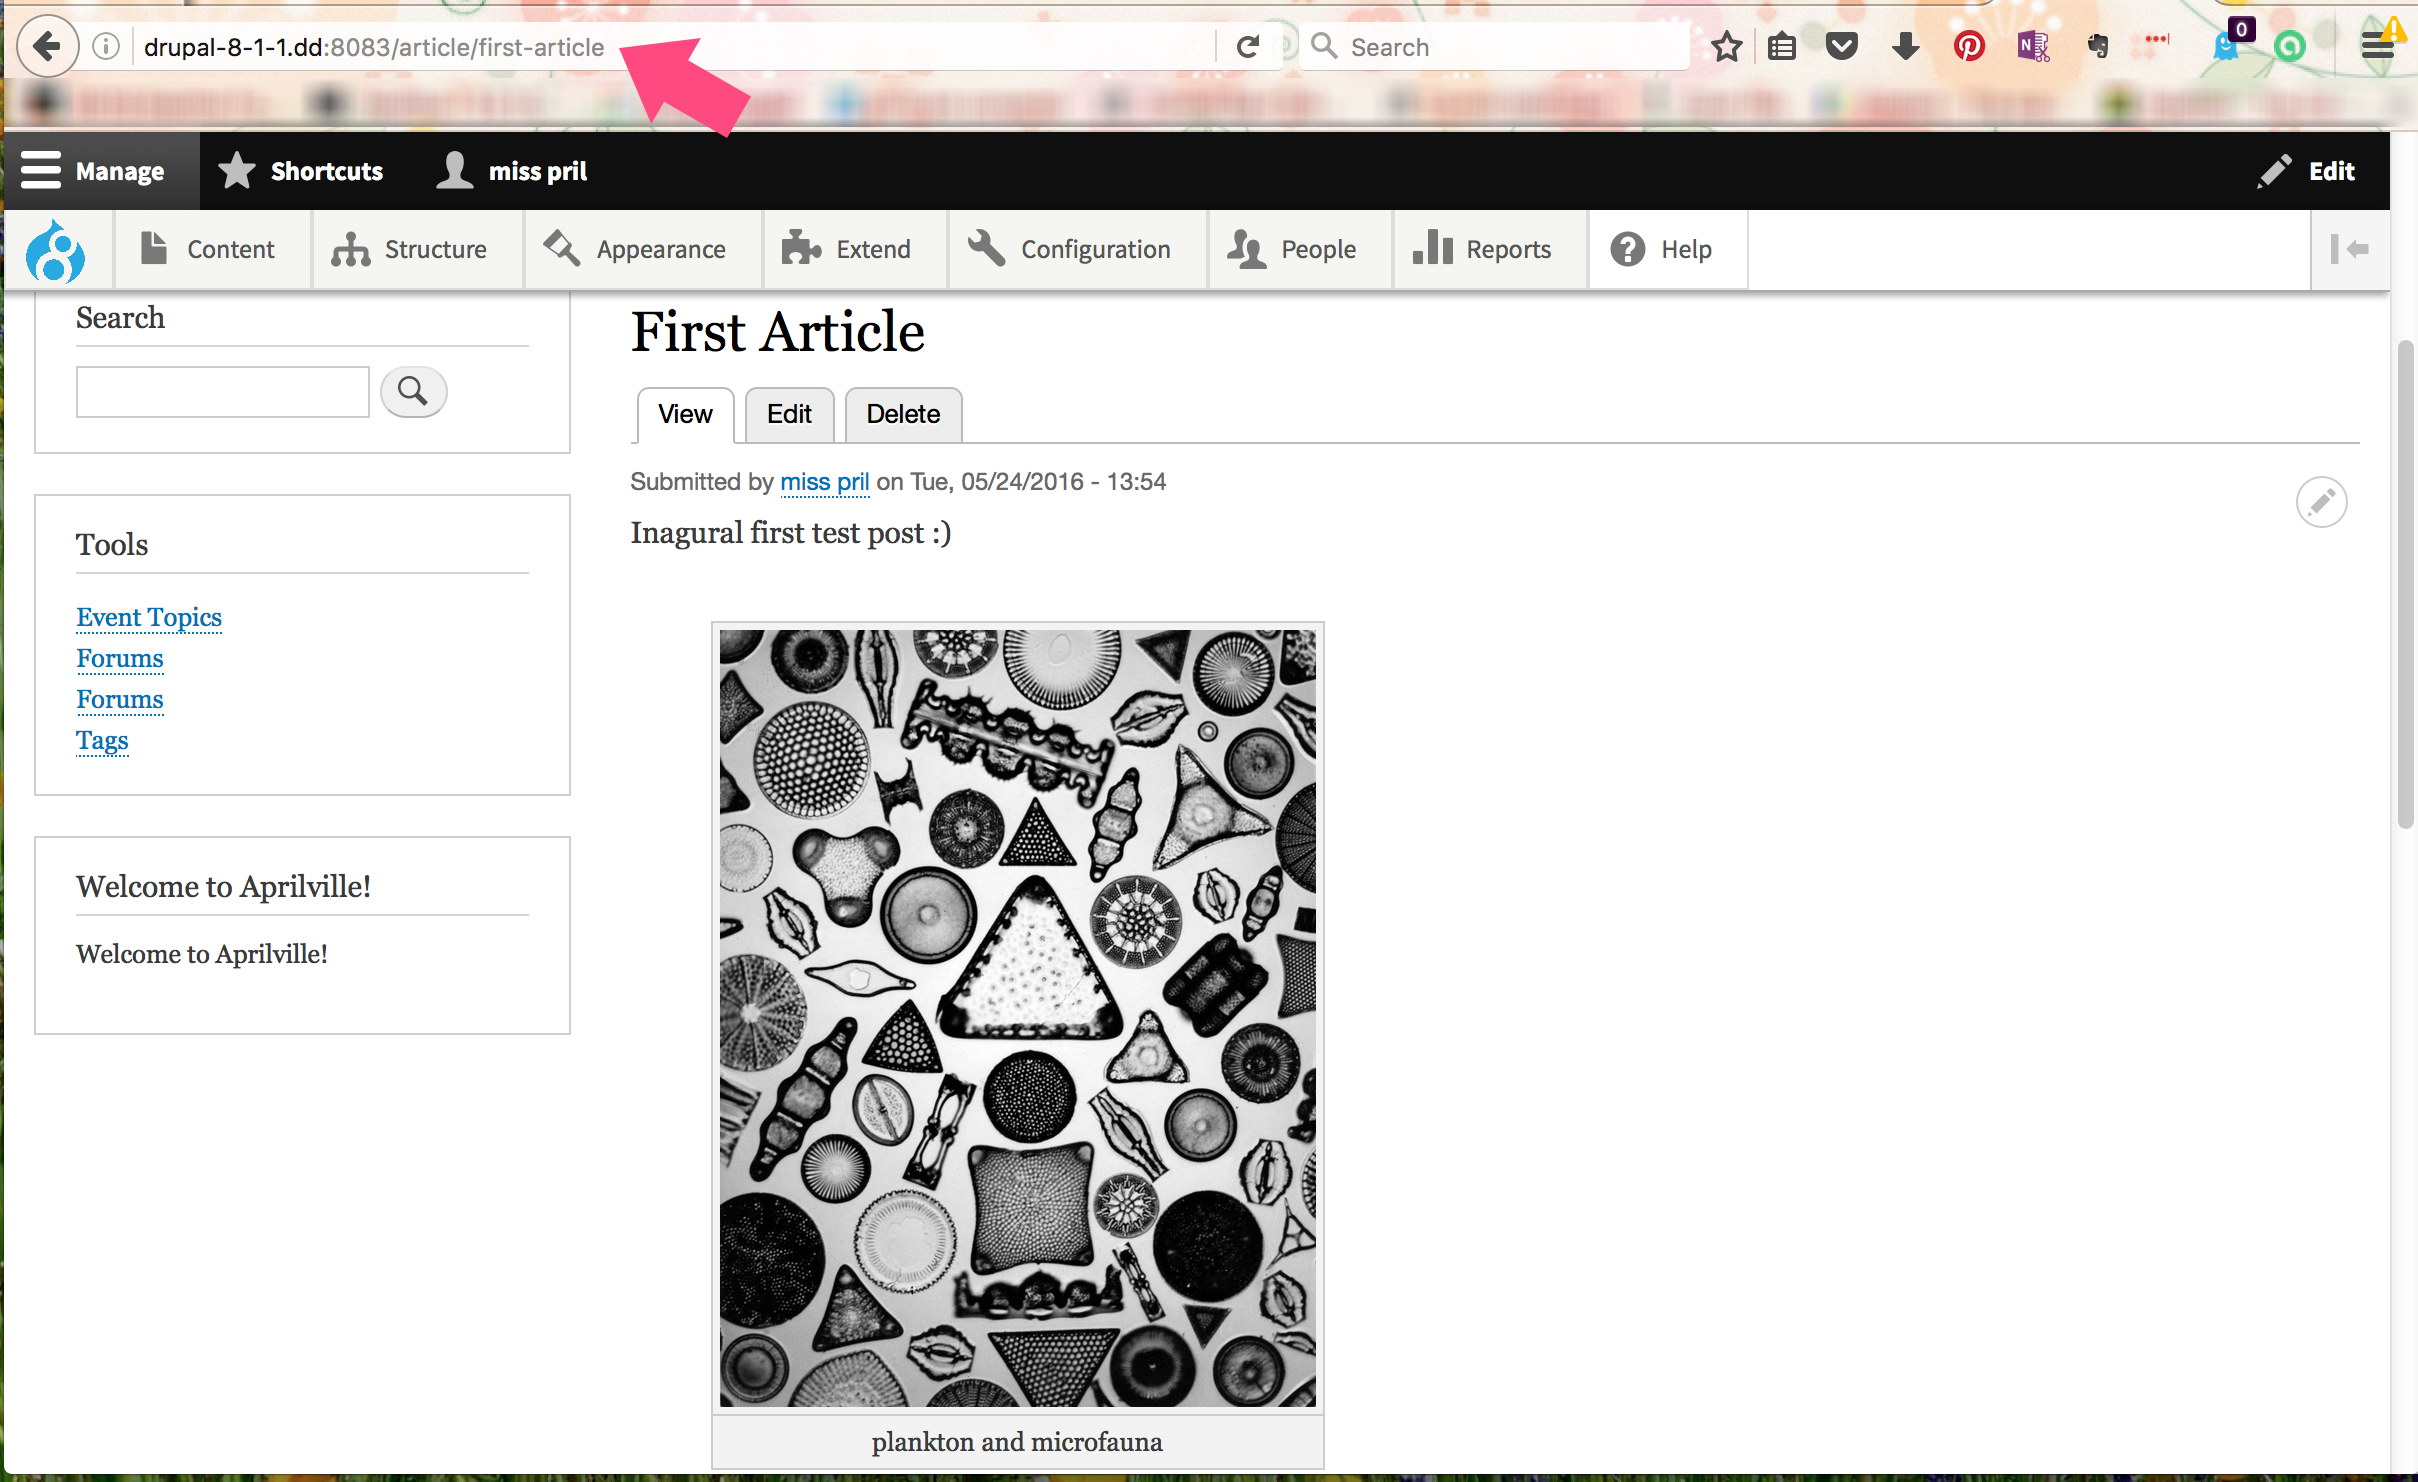2418x1482 pixels.
Task: Select the Delete tab
Action: [903, 415]
